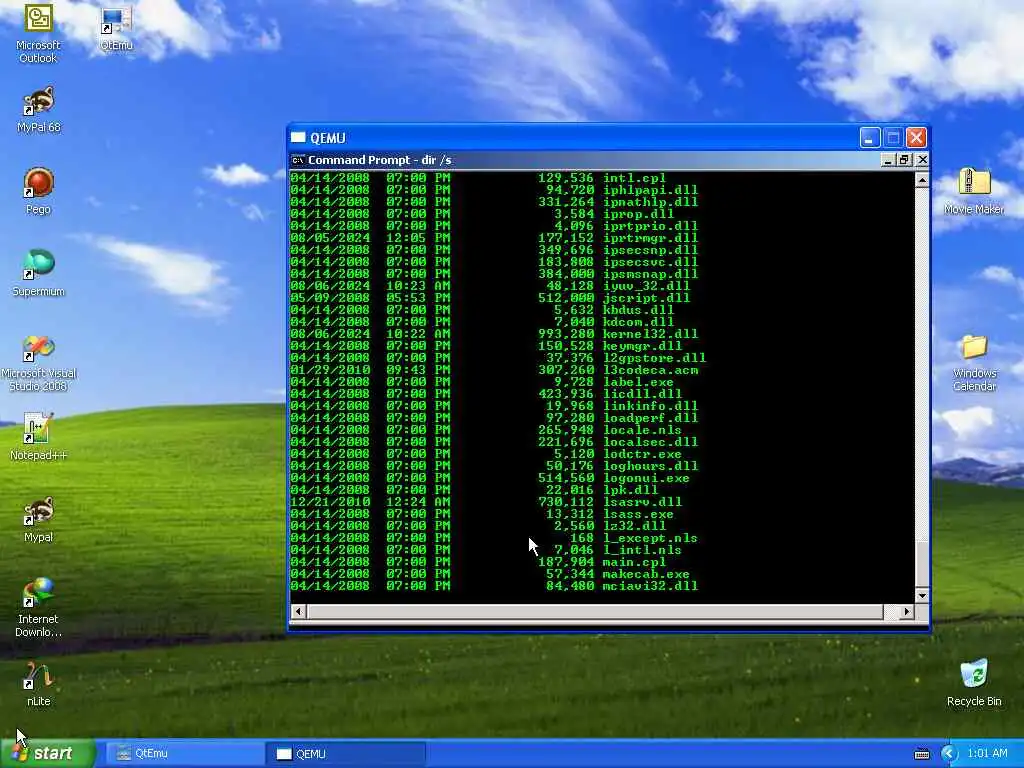Click the locale.nls entry
Screen dimensions: 1024x768
pos(642,430)
